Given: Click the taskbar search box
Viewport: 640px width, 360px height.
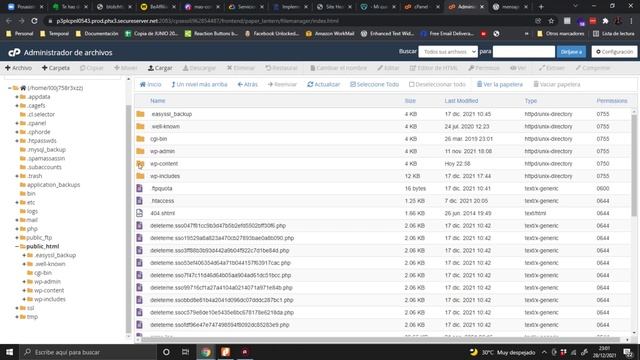Looking at the screenshot, I should tap(88, 352).
